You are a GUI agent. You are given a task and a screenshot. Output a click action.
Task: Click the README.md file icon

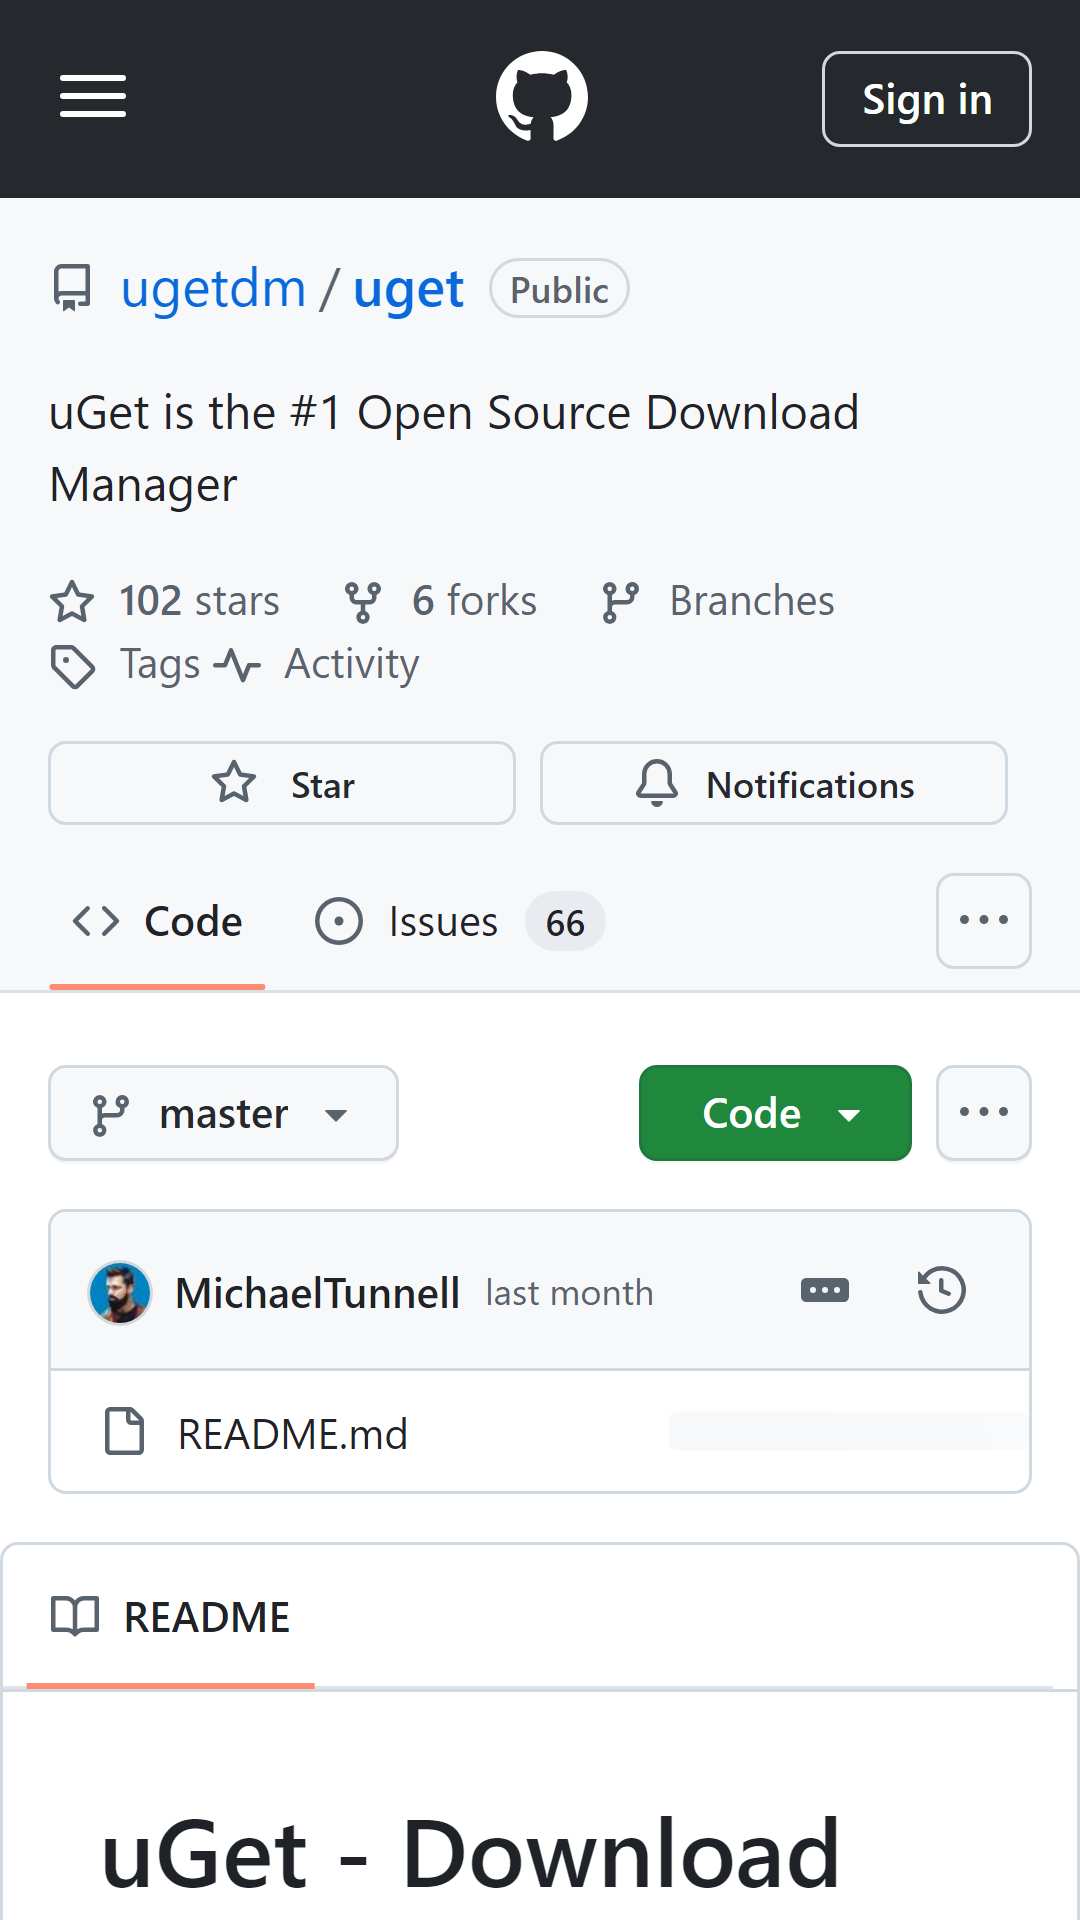point(125,1431)
